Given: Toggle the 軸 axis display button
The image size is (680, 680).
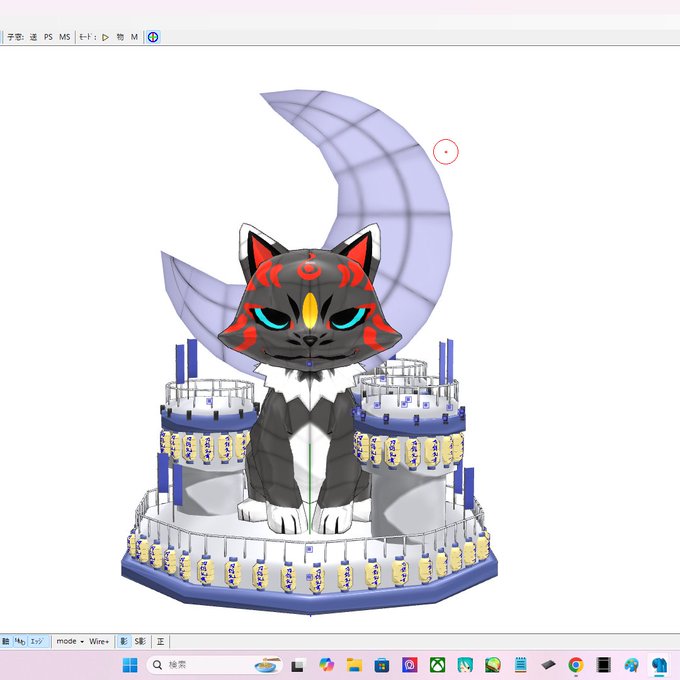Looking at the screenshot, I should pos(5,641).
